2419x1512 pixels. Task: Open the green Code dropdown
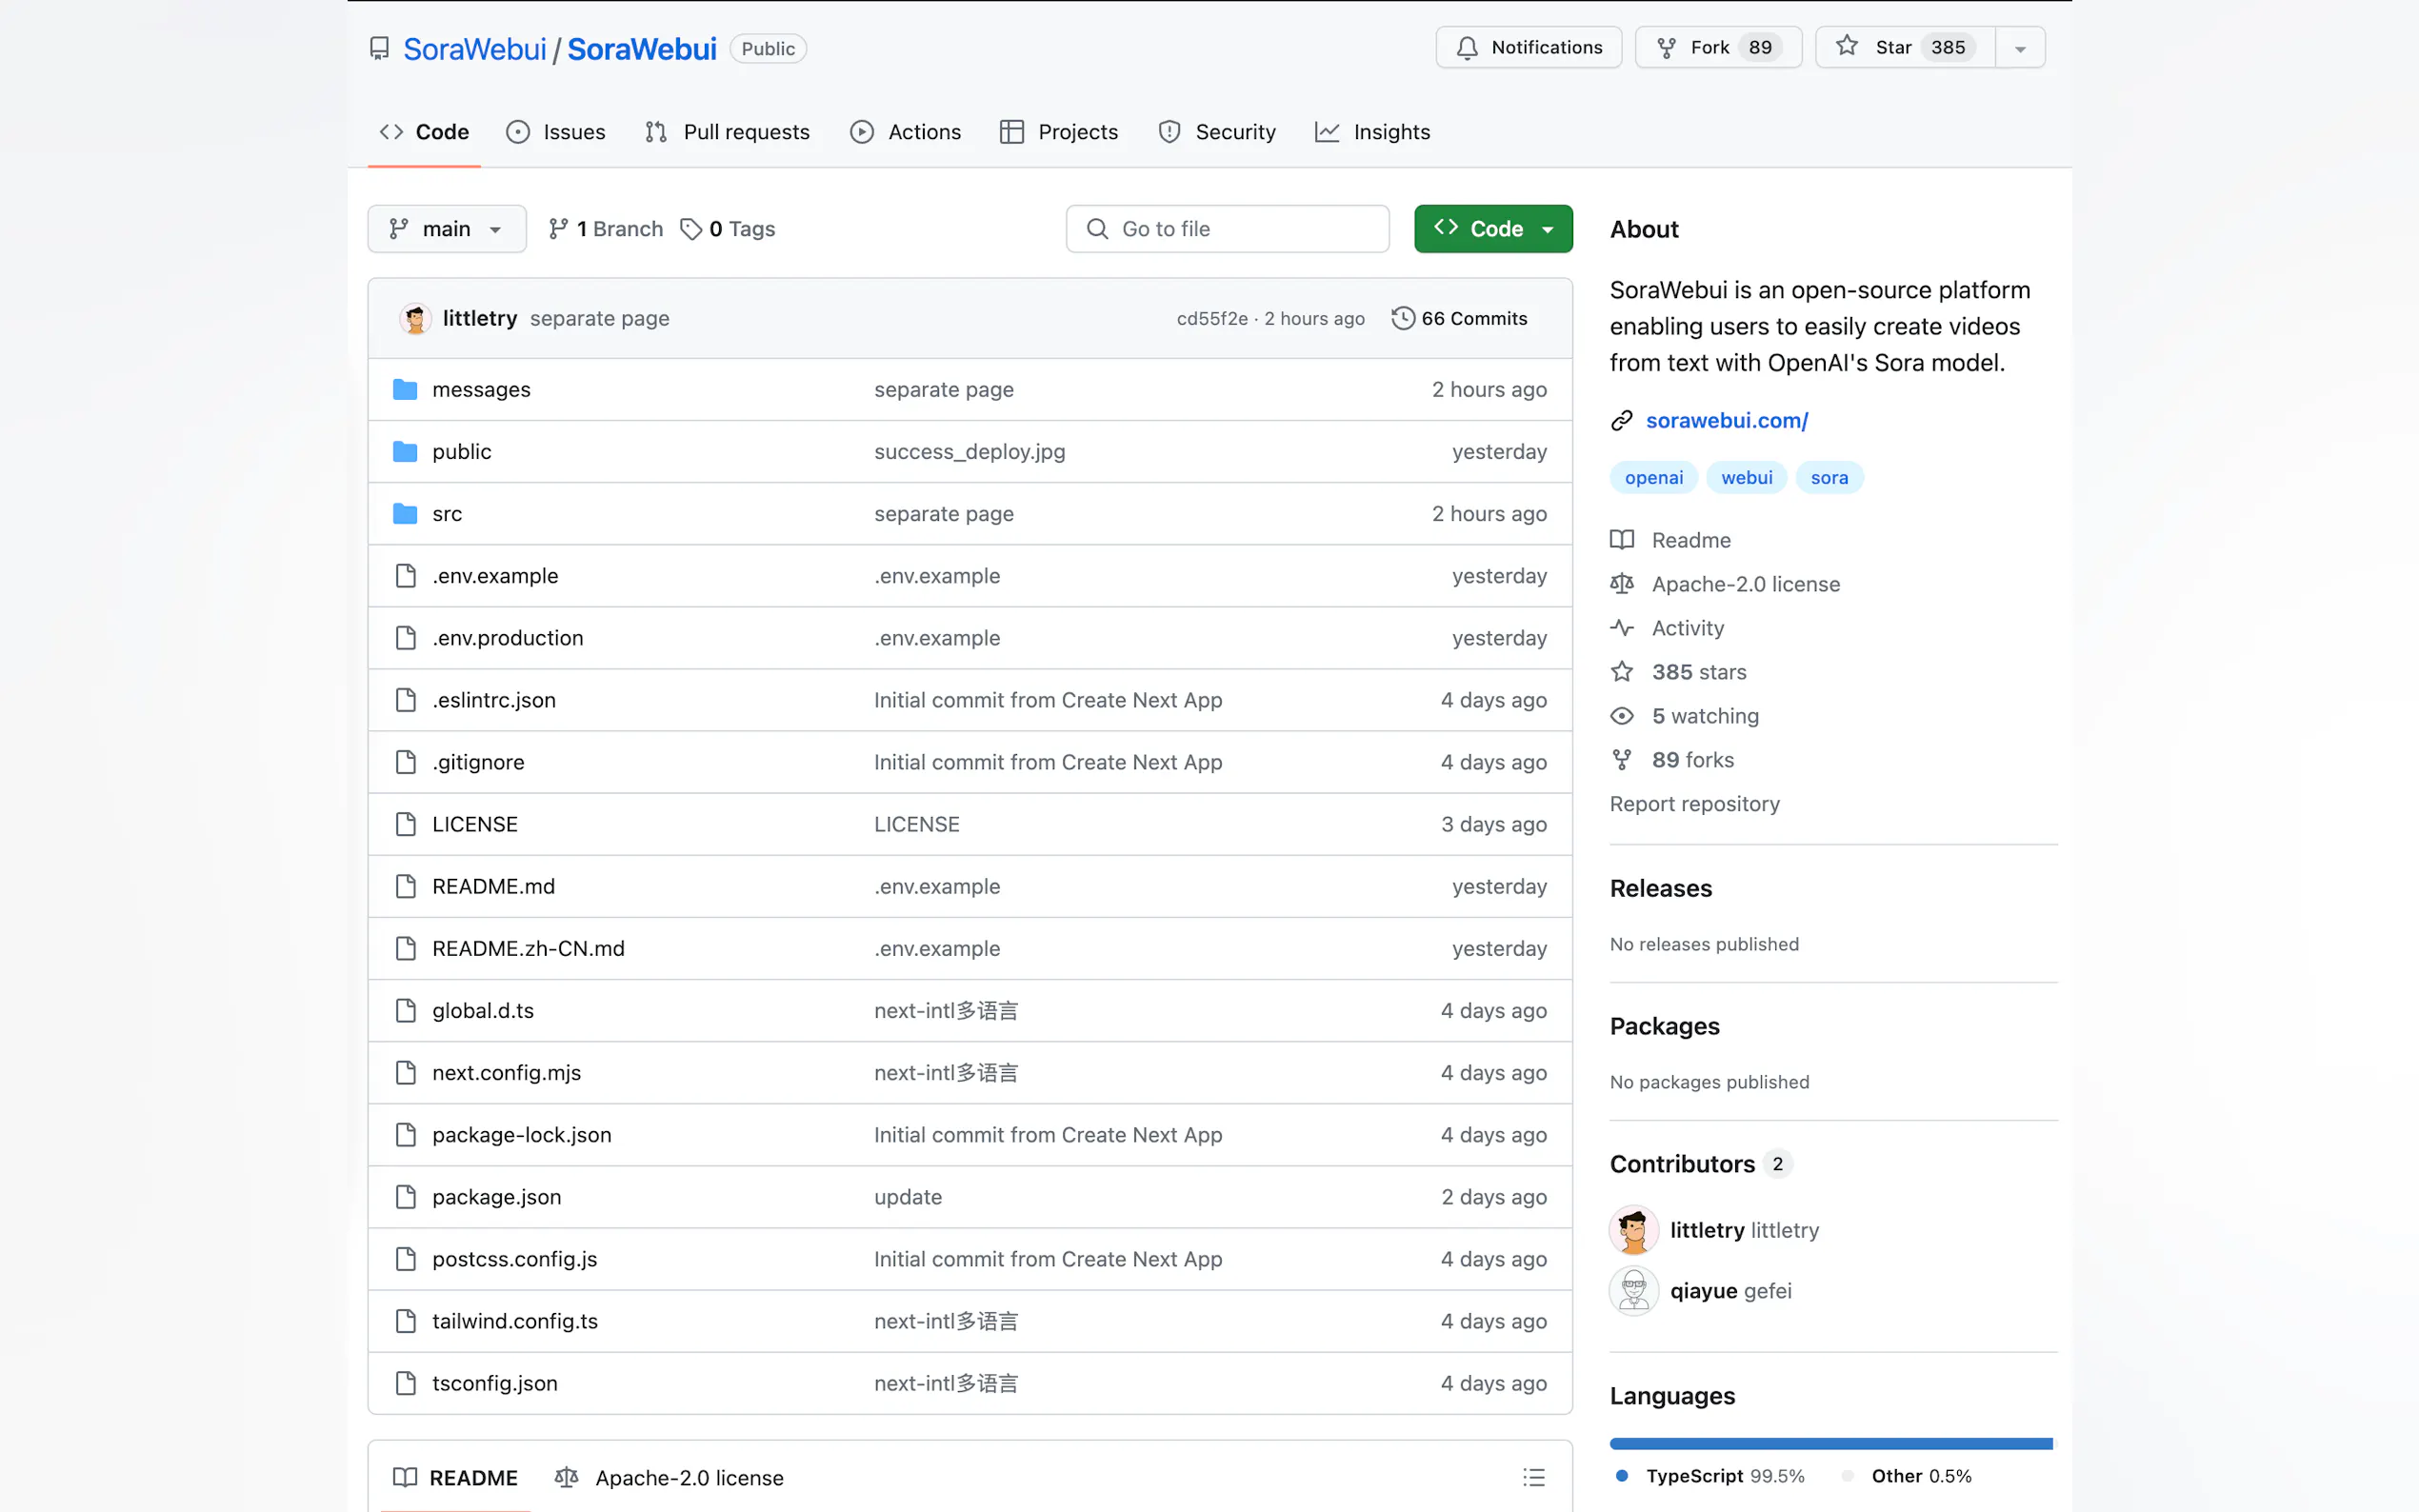[1492, 229]
